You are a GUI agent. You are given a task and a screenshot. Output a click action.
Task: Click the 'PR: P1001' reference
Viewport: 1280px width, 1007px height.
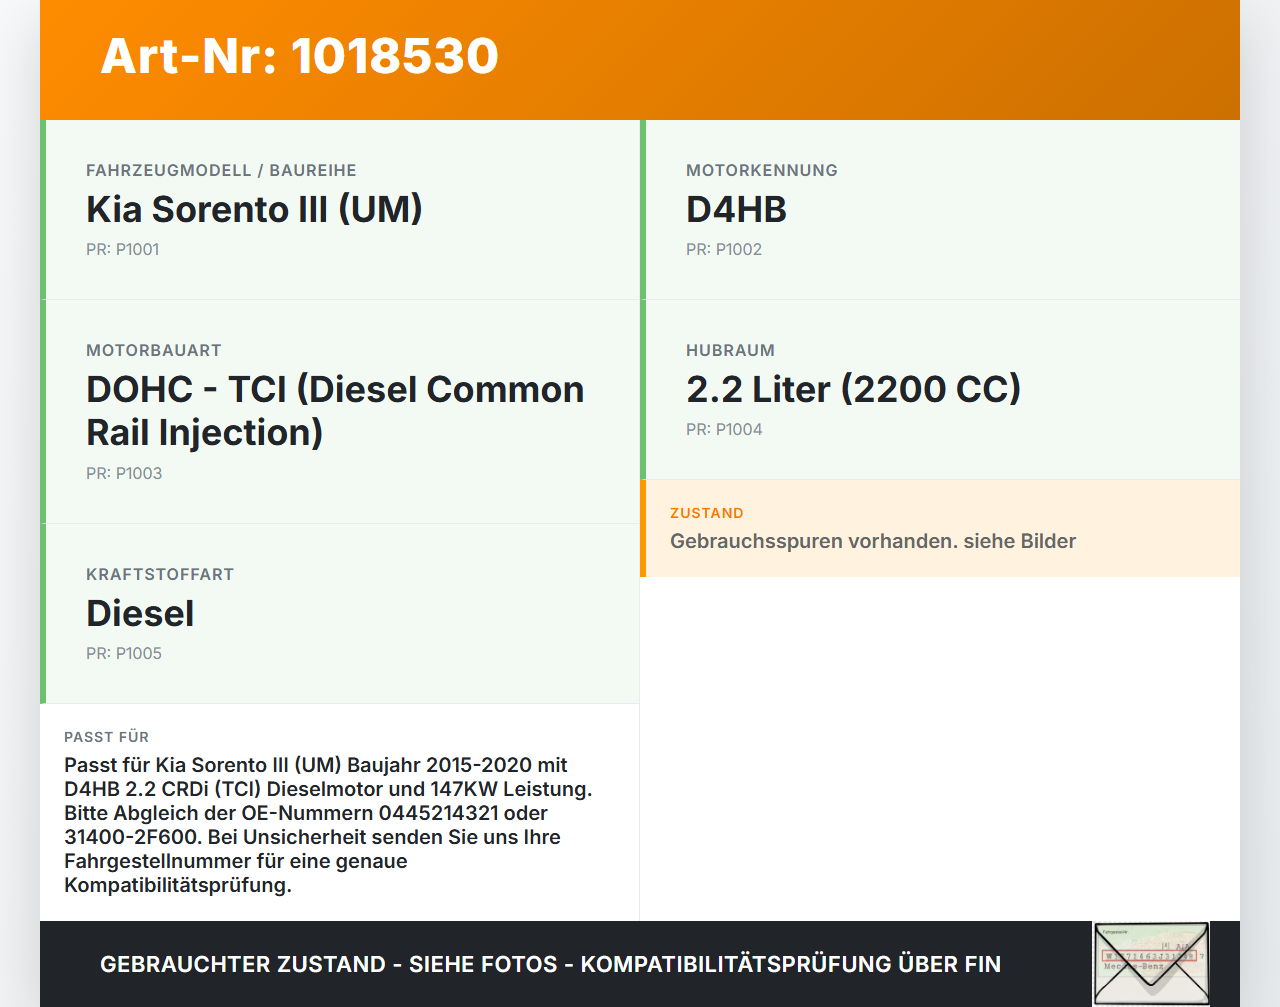(x=123, y=249)
